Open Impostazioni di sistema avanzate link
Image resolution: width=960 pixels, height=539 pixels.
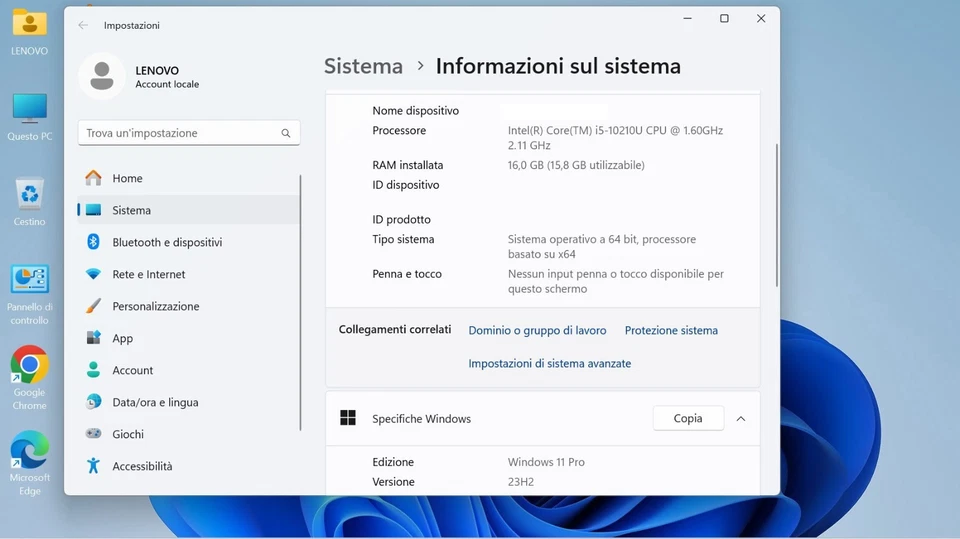click(549, 363)
